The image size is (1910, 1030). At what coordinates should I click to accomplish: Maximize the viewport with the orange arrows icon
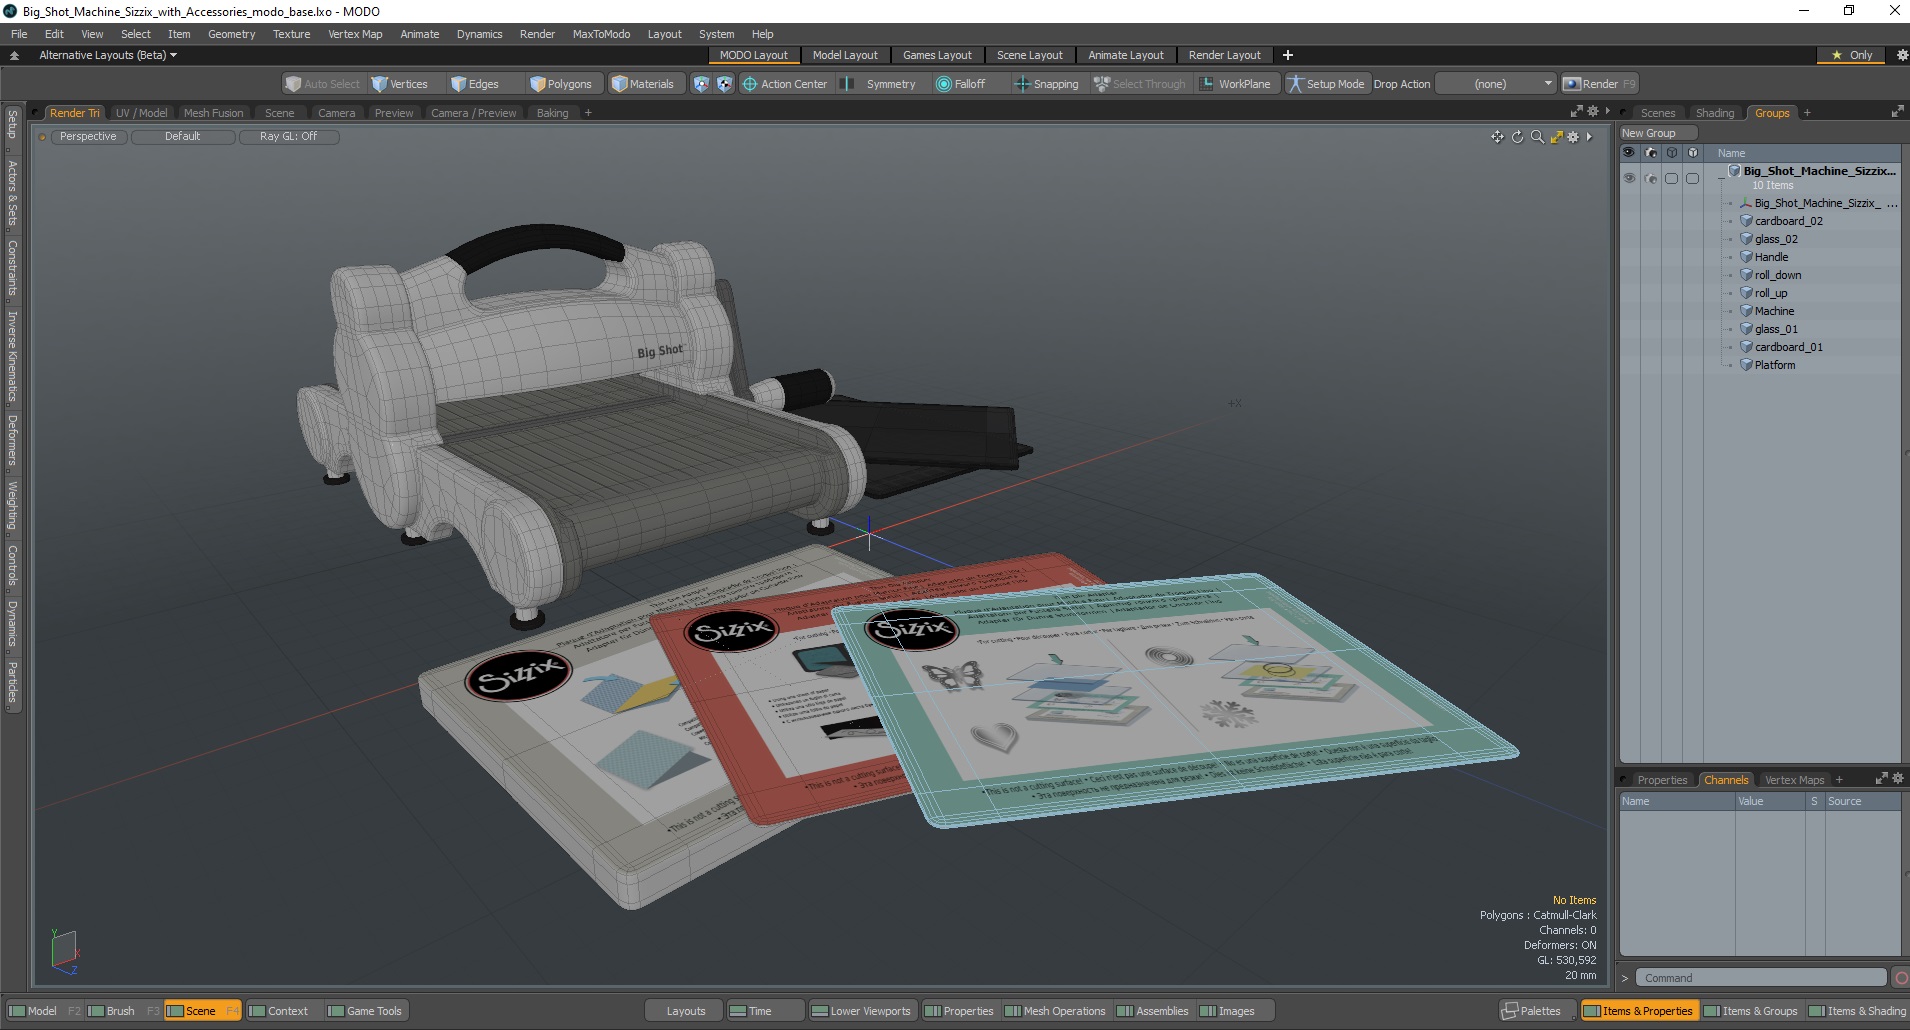[1556, 137]
